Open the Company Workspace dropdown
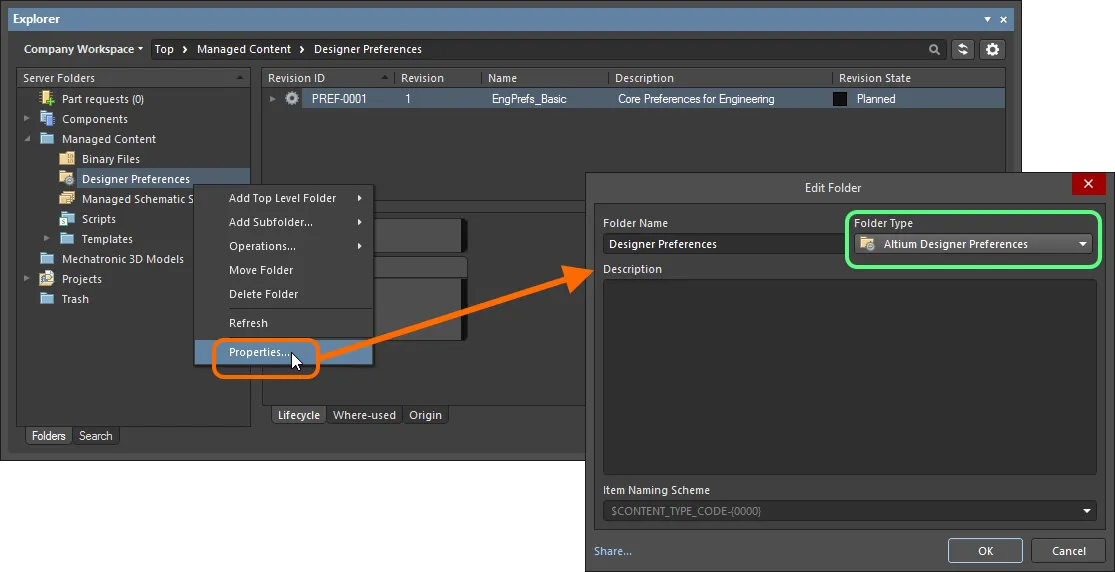Viewport: 1115px width, 572px height. tap(83, 49)
